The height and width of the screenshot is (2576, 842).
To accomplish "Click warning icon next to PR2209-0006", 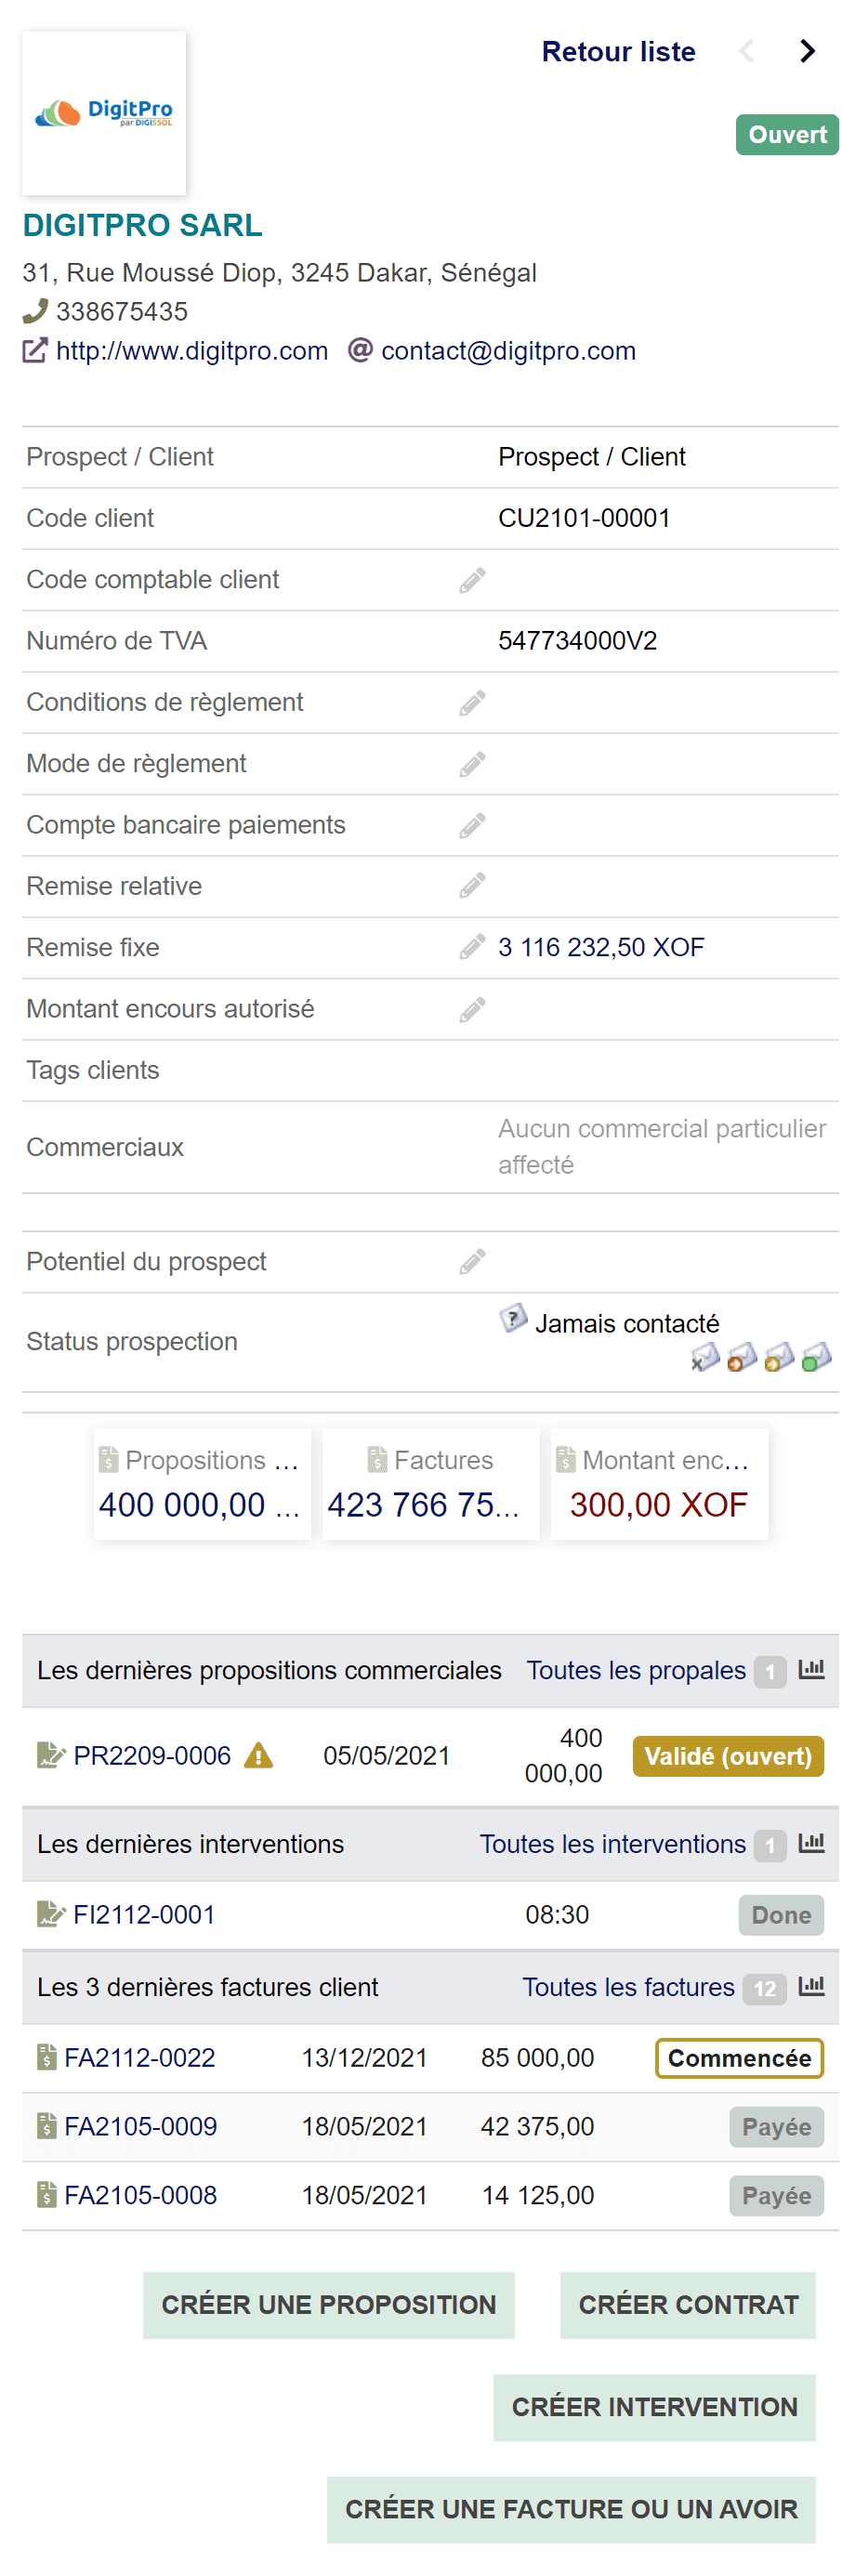I will [x=258, y=1756].
